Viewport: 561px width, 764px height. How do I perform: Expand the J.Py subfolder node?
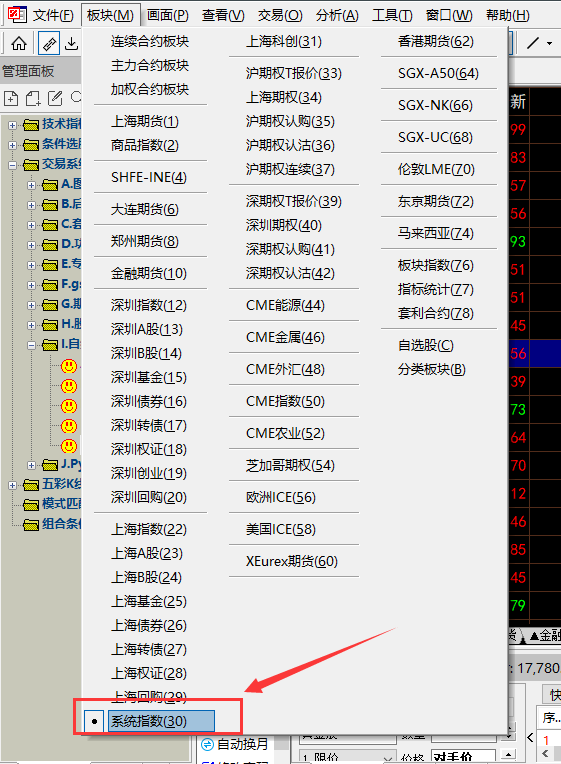[x=32, y=465]
